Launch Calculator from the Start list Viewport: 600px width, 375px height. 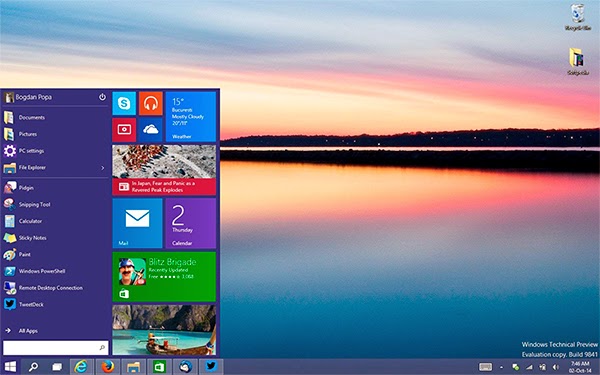pyautogui.click(x=55, y=221)
